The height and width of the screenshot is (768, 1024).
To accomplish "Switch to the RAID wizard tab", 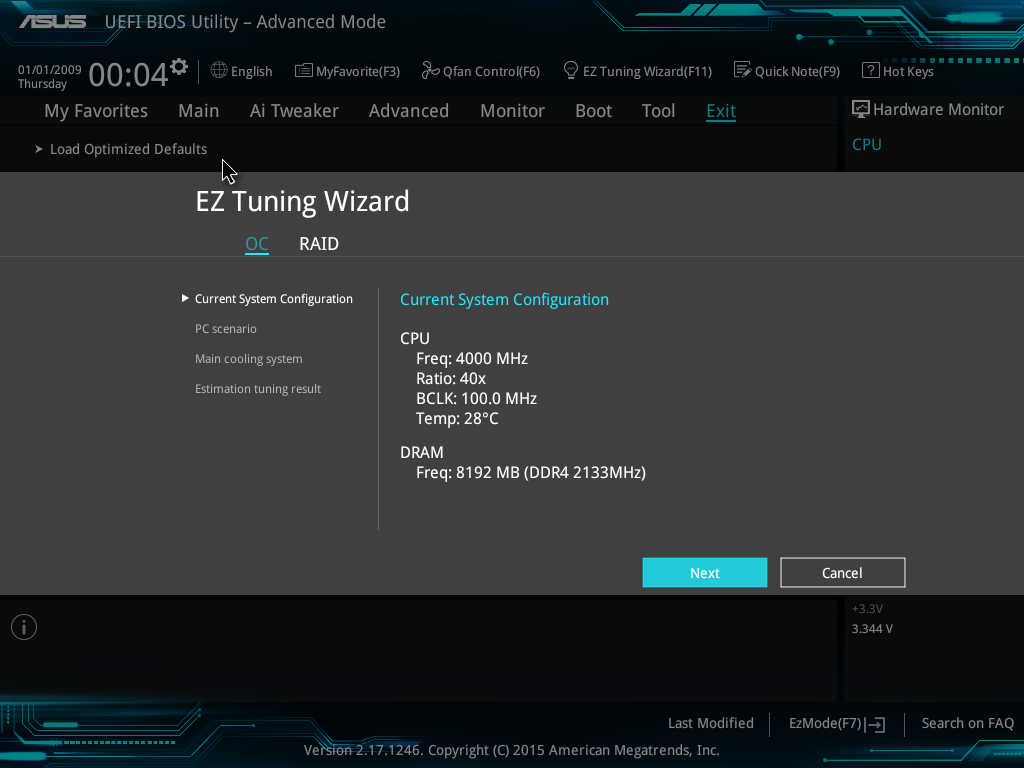I will pyautogui.click(x=319, y=244).
